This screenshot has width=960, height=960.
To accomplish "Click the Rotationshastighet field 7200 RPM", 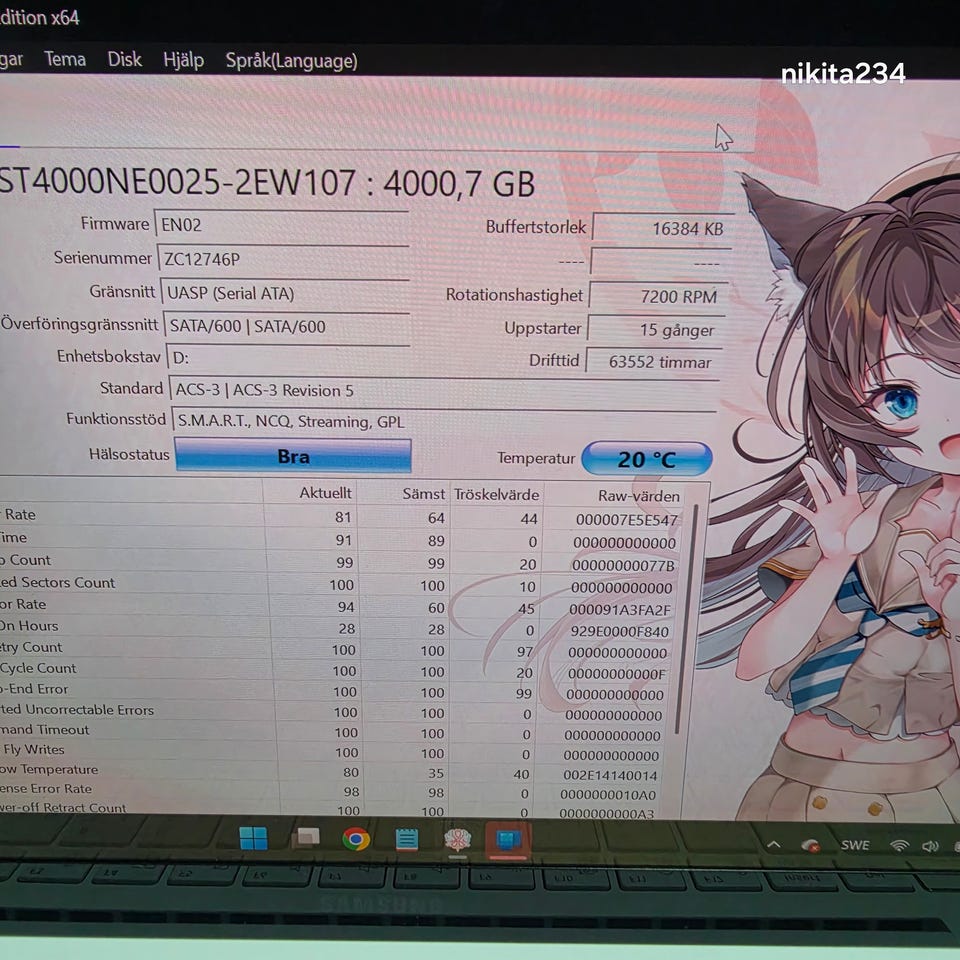I will tap(659, 296).
